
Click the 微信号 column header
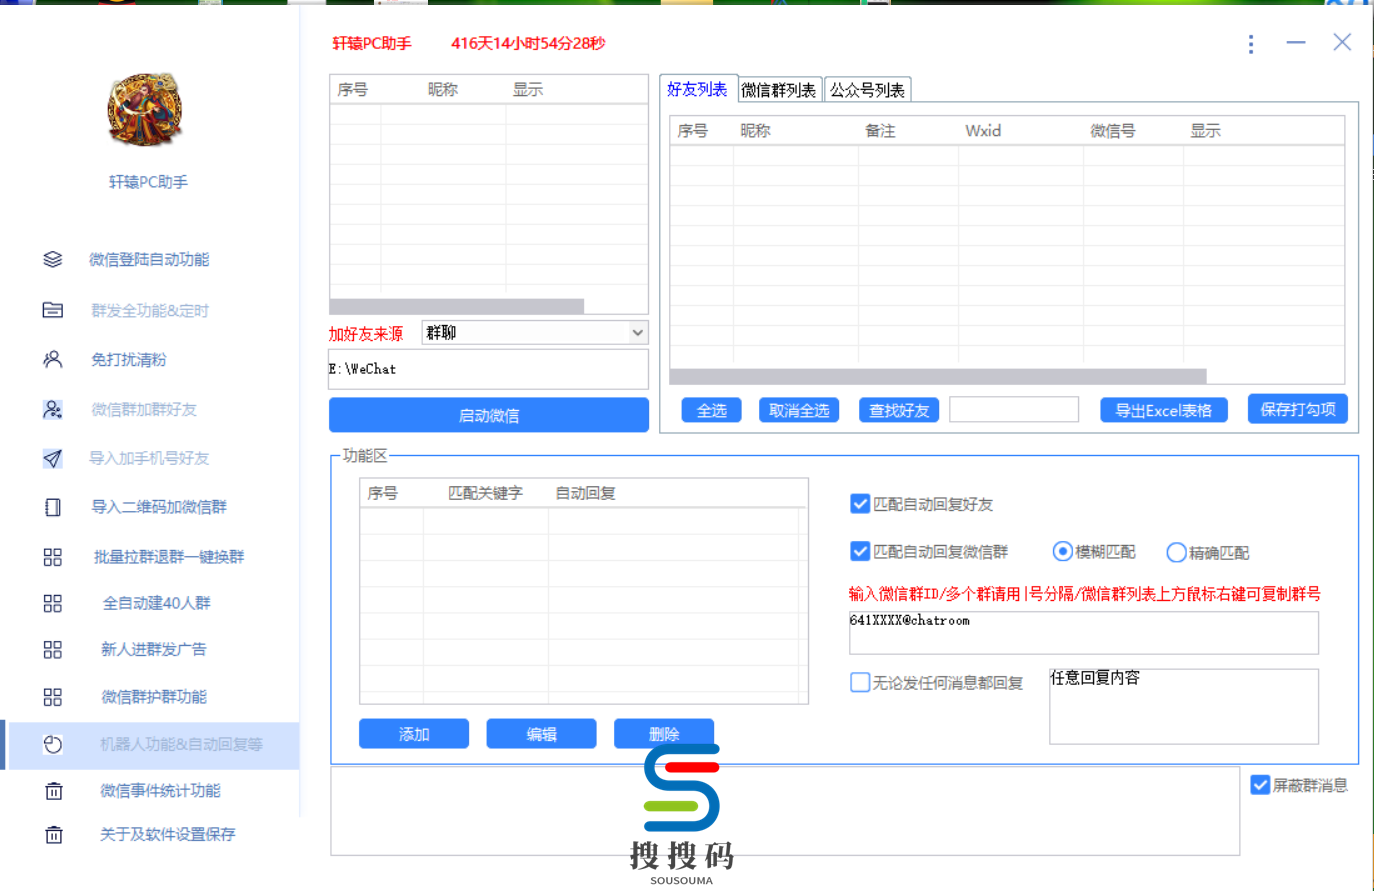[x=1113, y=131]
